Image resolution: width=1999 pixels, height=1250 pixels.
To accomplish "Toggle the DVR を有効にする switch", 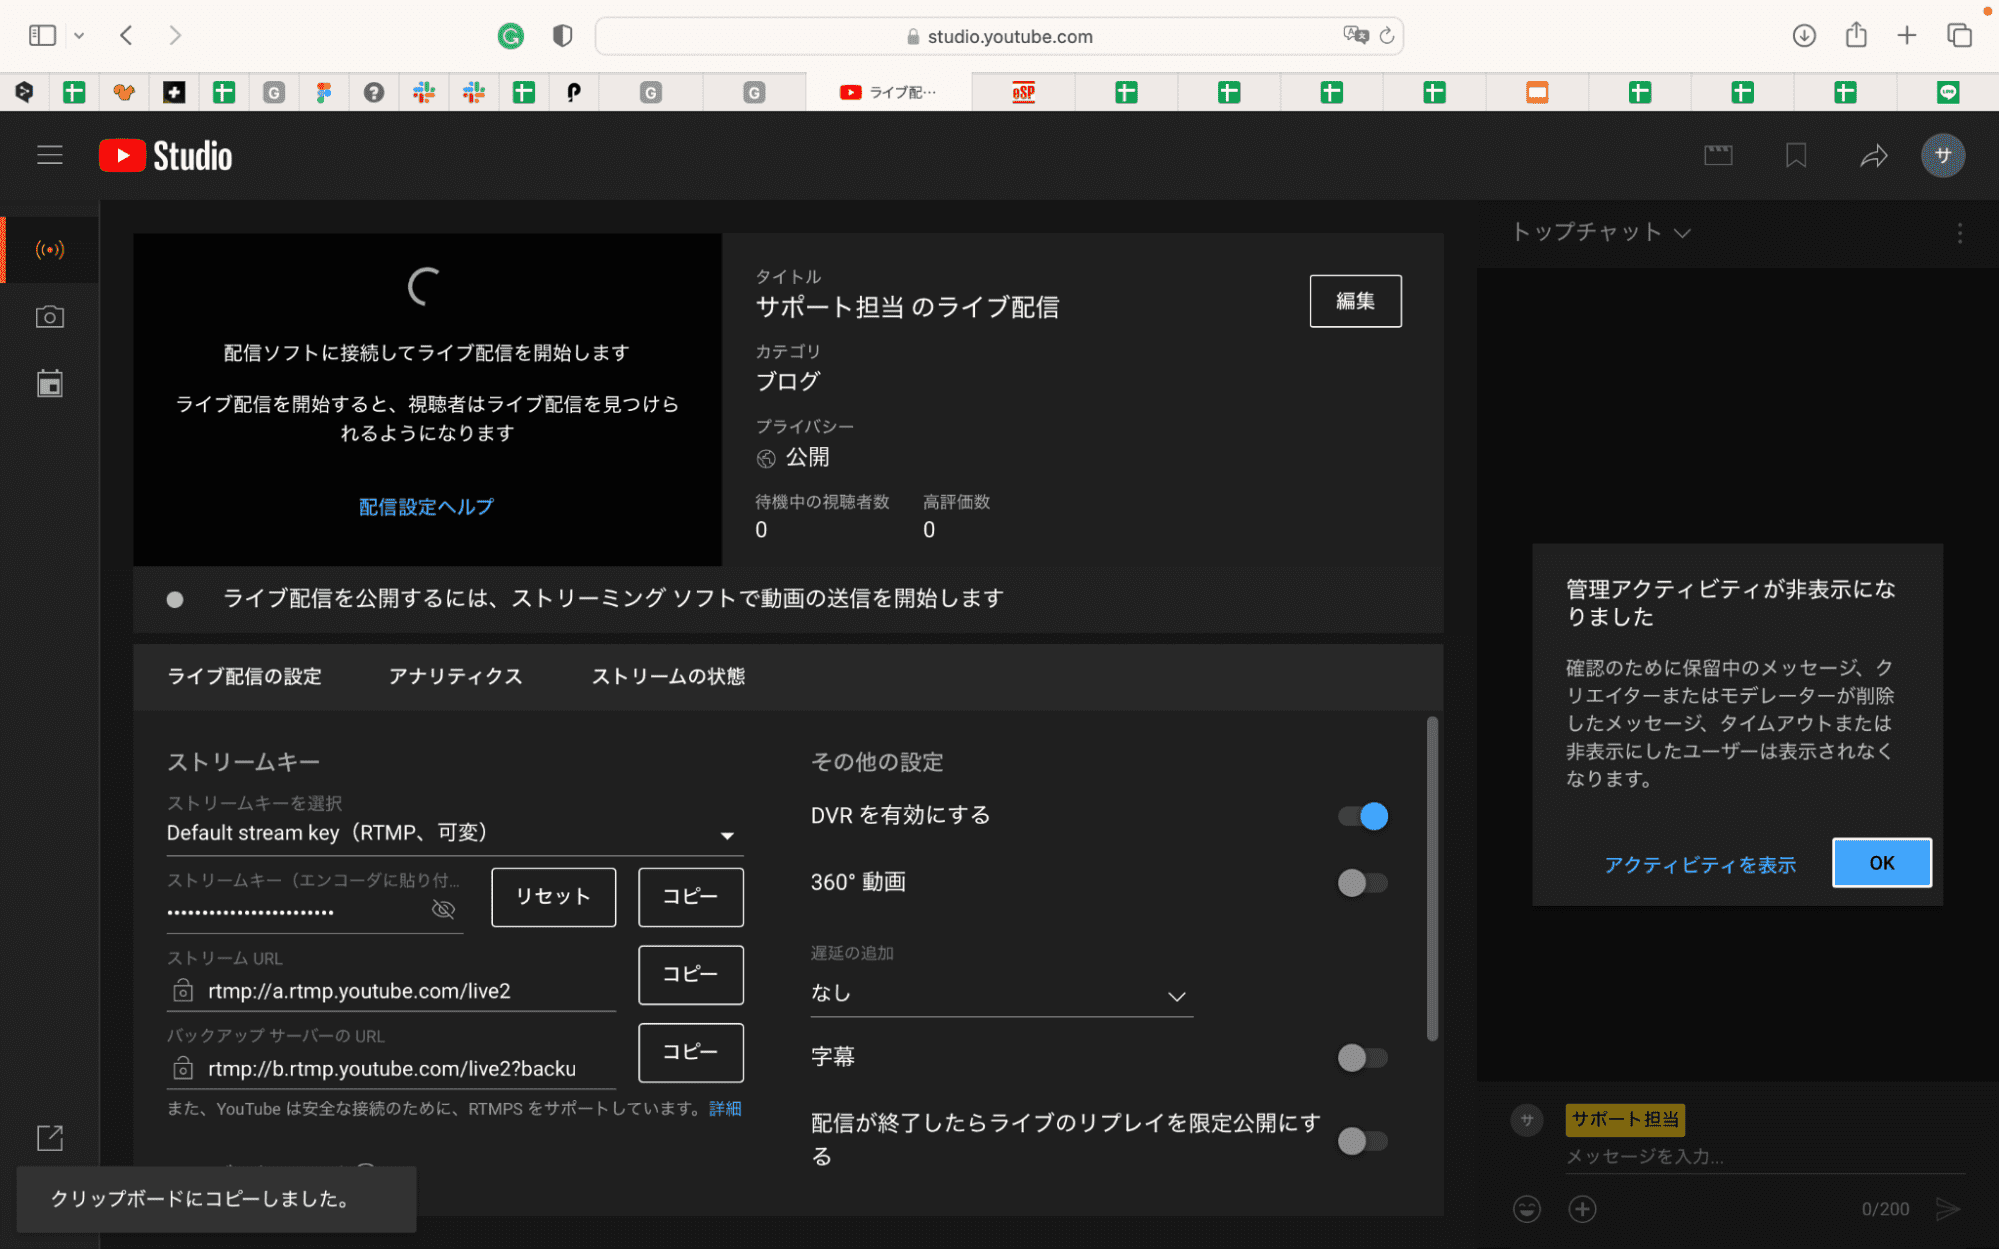I will (x=1364, y=816).
